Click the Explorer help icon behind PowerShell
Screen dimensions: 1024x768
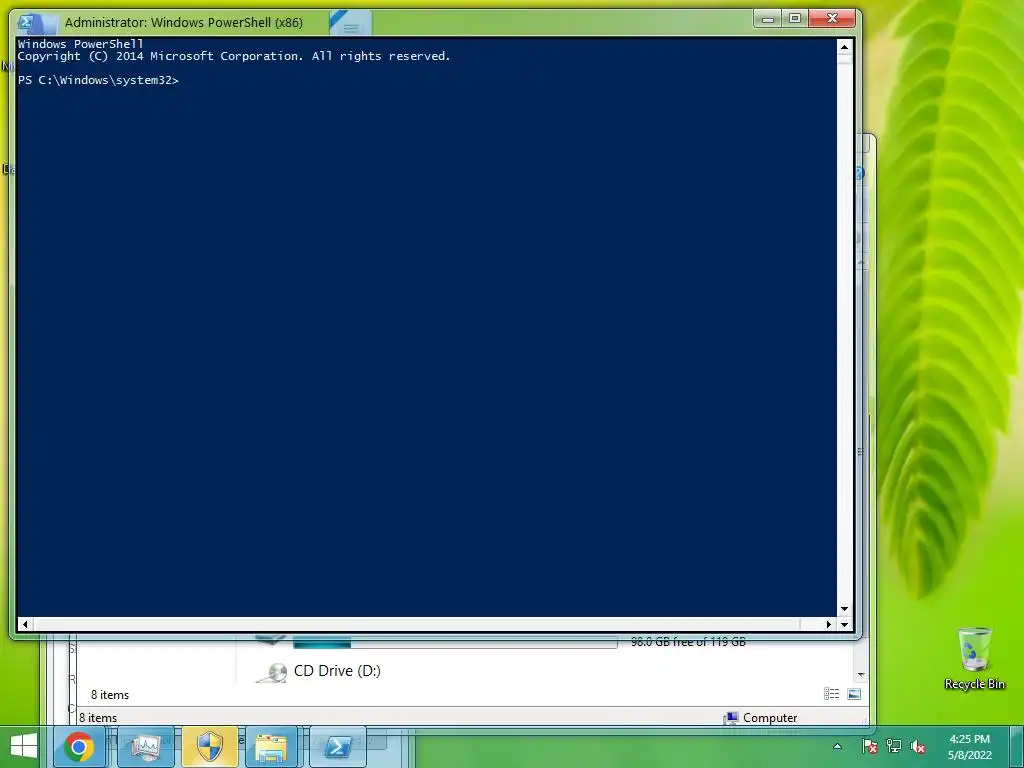coord(859,173)
